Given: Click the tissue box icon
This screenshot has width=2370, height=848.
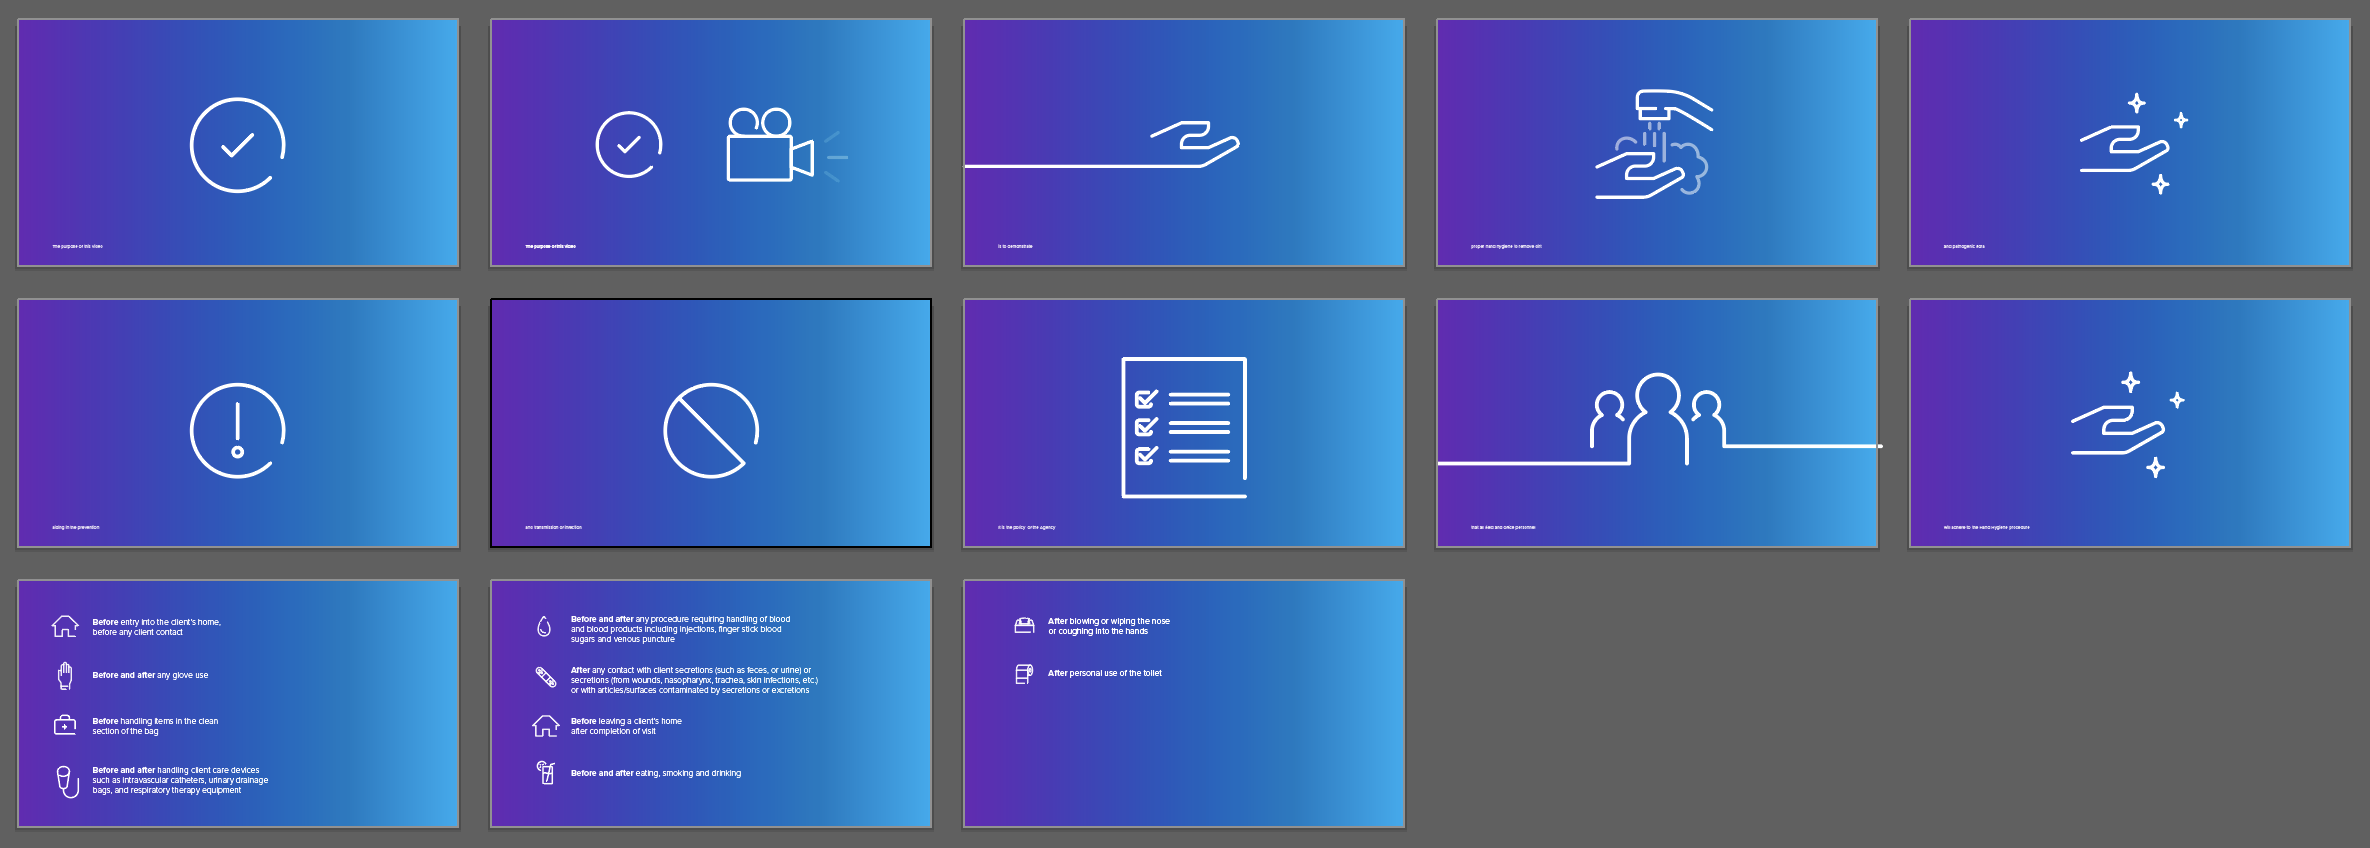Looking at the screenshot, I should click(1024, 625).
